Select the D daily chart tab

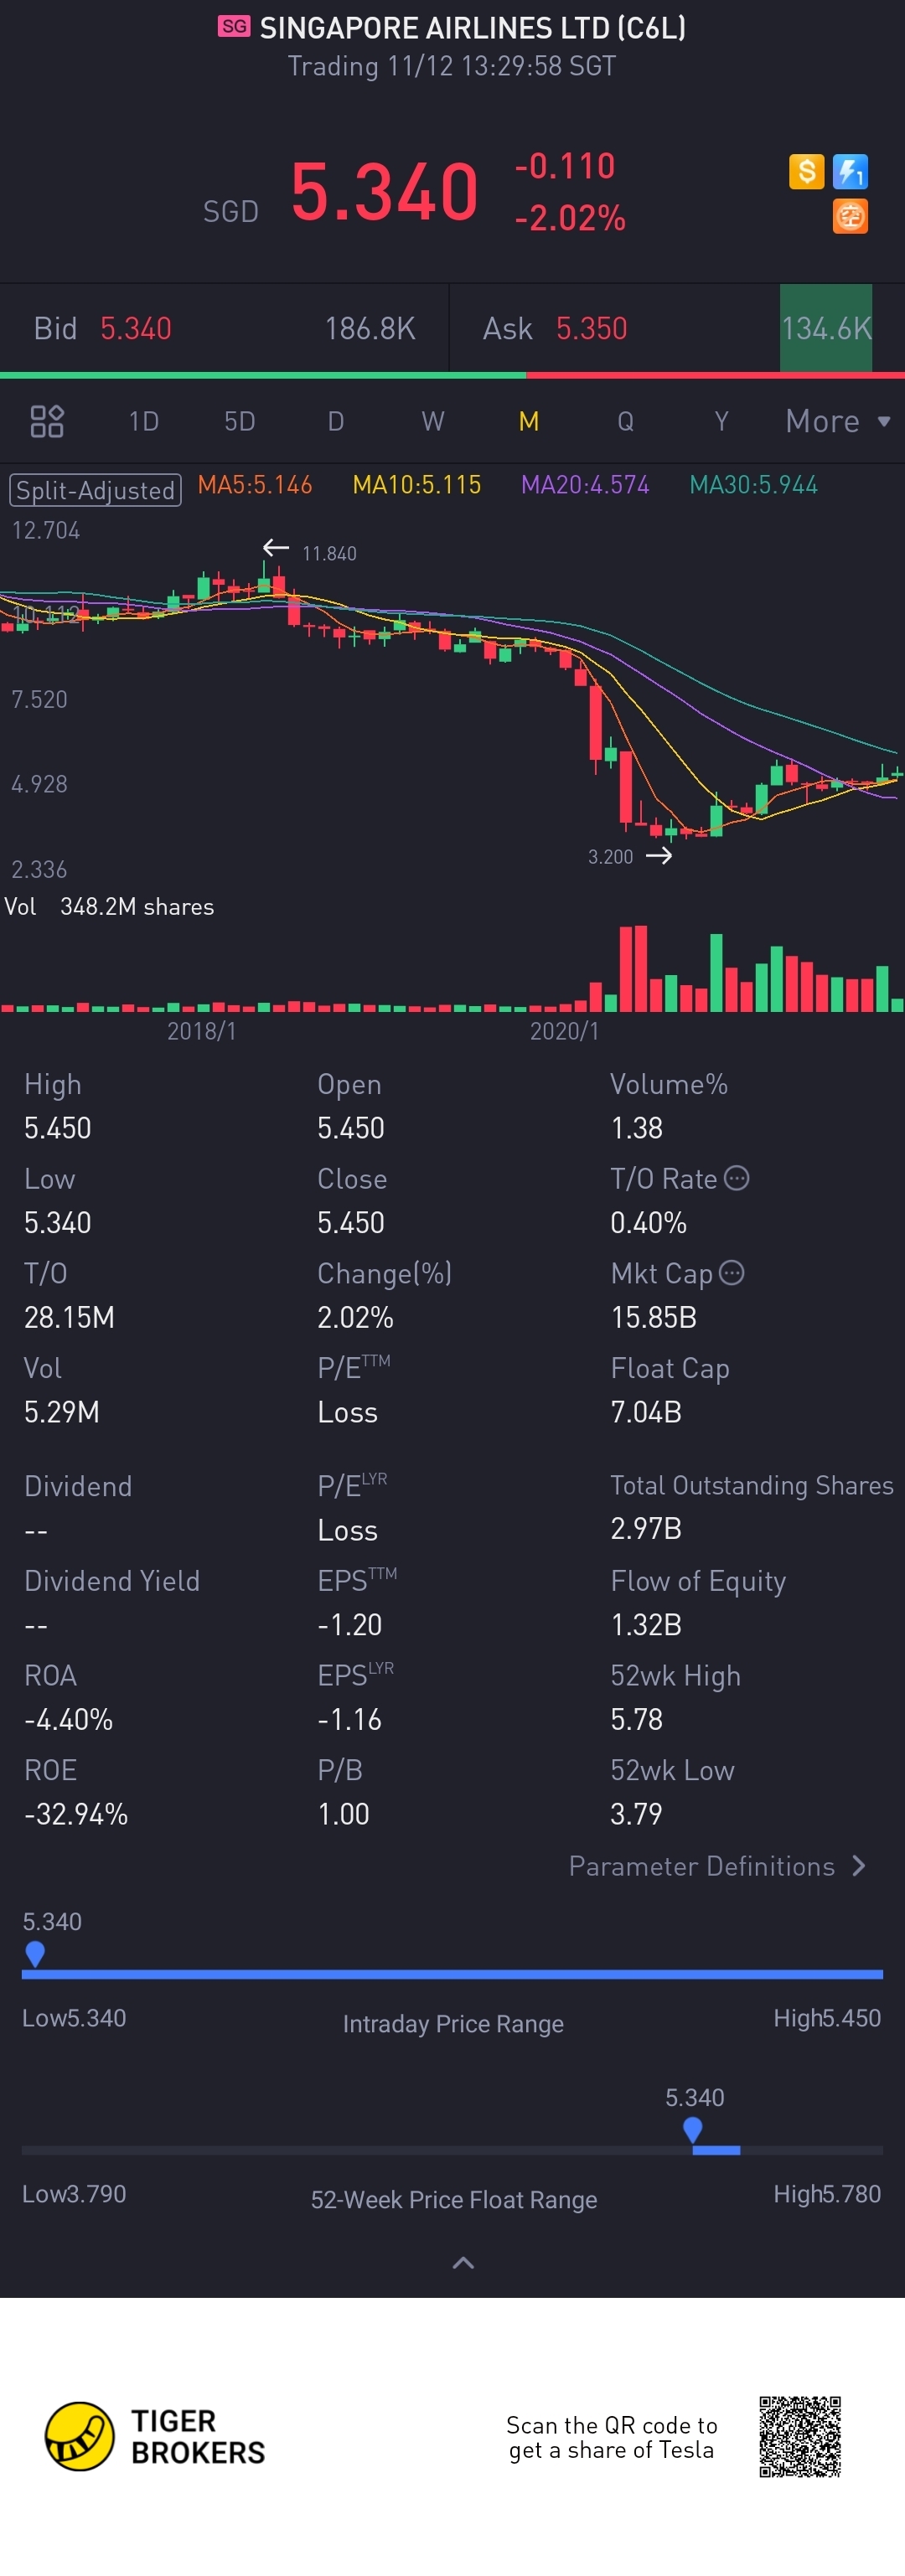tap(336, 421)
